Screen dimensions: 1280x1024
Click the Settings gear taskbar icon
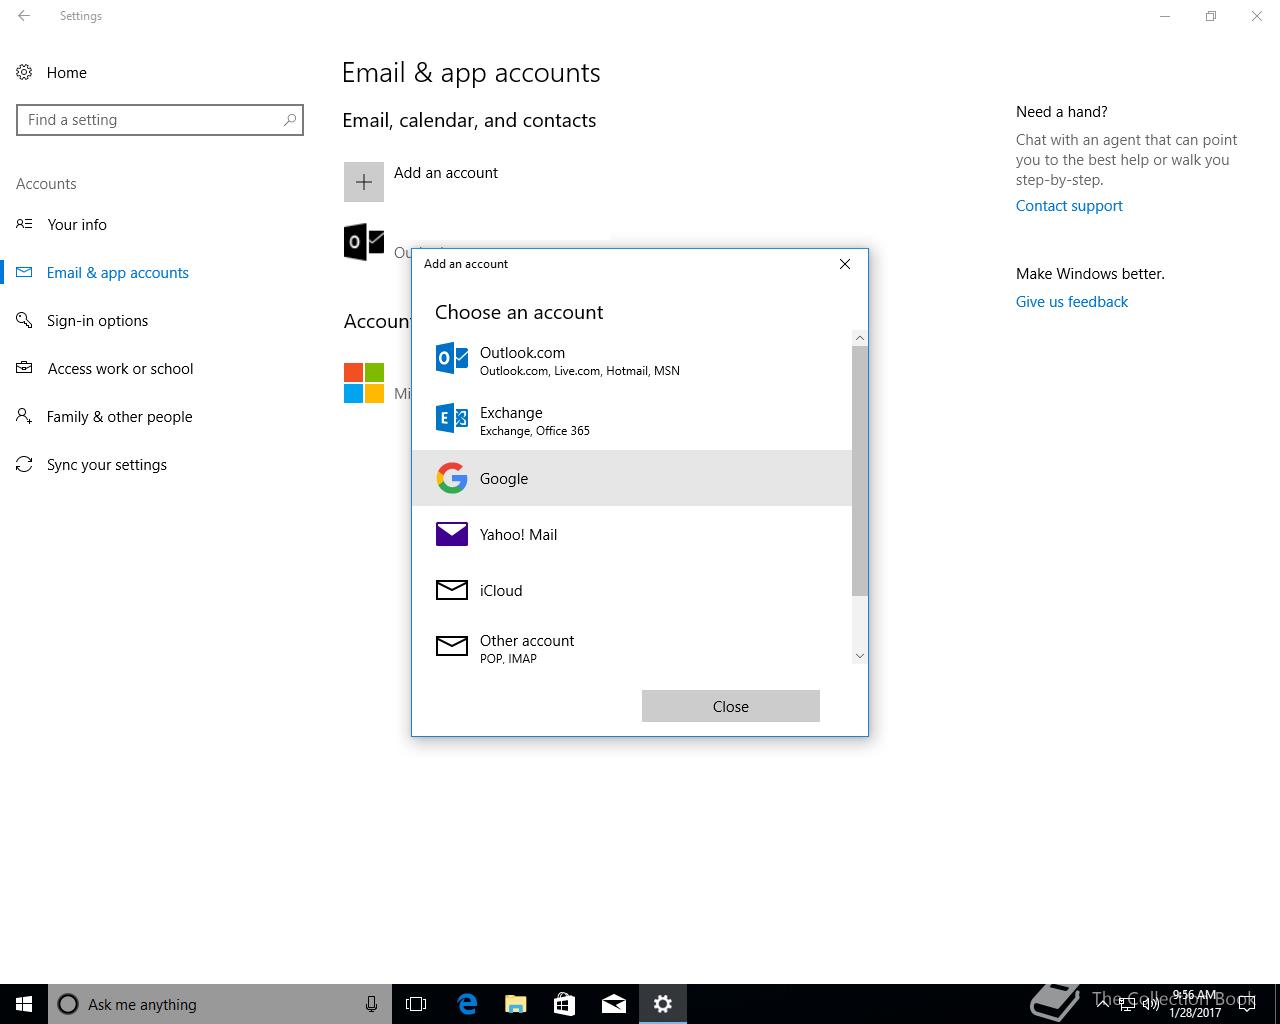coord(663,1004)
